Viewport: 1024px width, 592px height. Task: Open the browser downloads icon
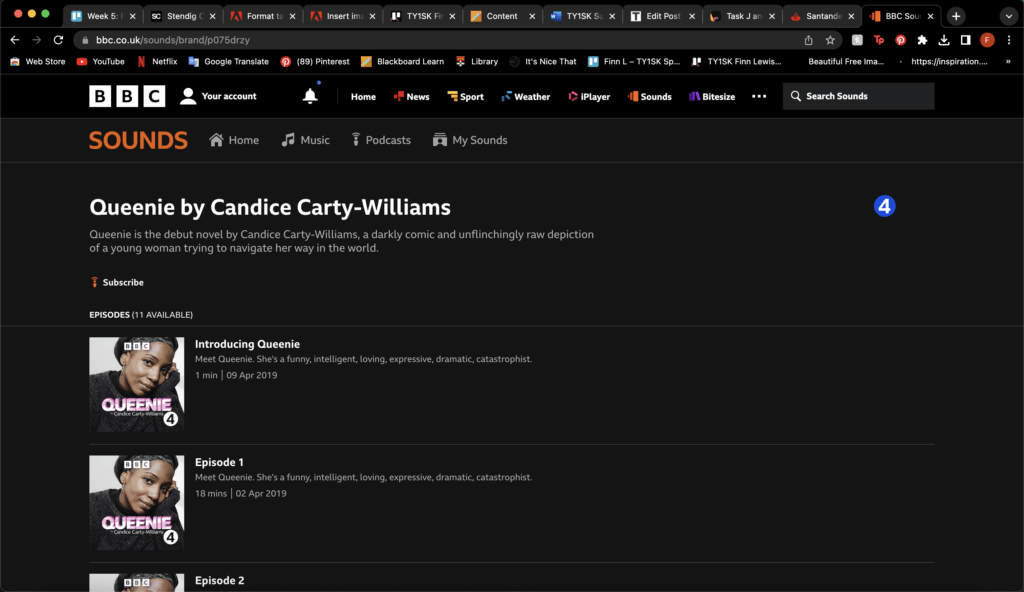[944, 40]
